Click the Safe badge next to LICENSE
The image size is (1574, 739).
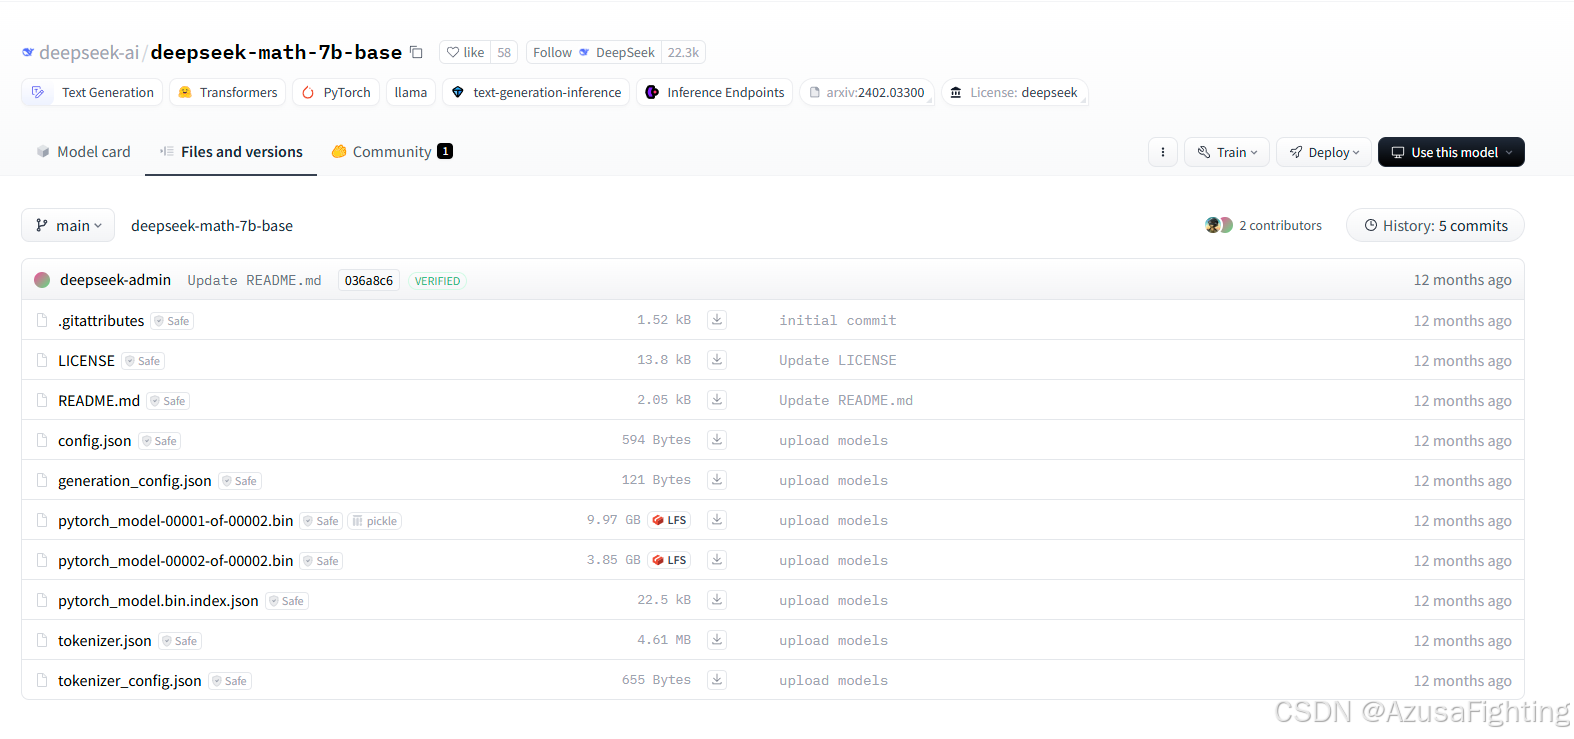tap(143, 361)
